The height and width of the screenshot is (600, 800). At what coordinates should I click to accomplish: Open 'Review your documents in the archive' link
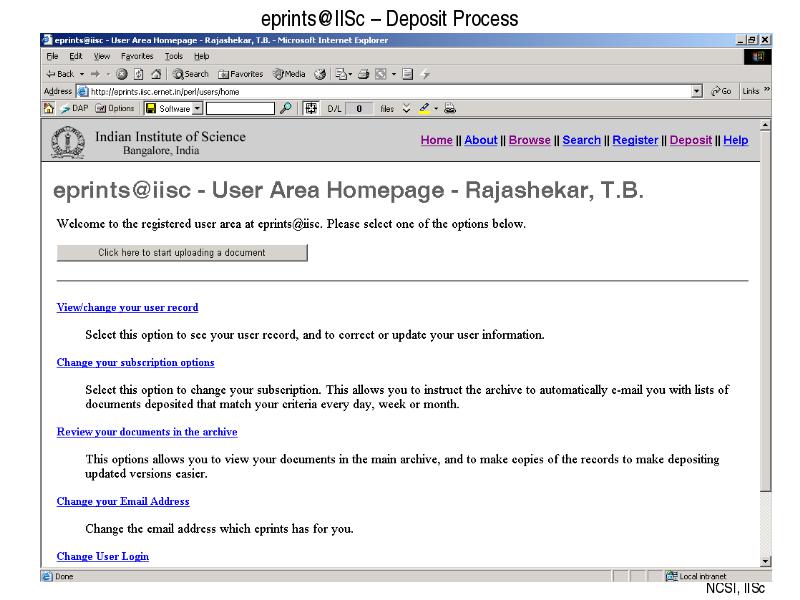pyautogui.click(x=147, y=432)
